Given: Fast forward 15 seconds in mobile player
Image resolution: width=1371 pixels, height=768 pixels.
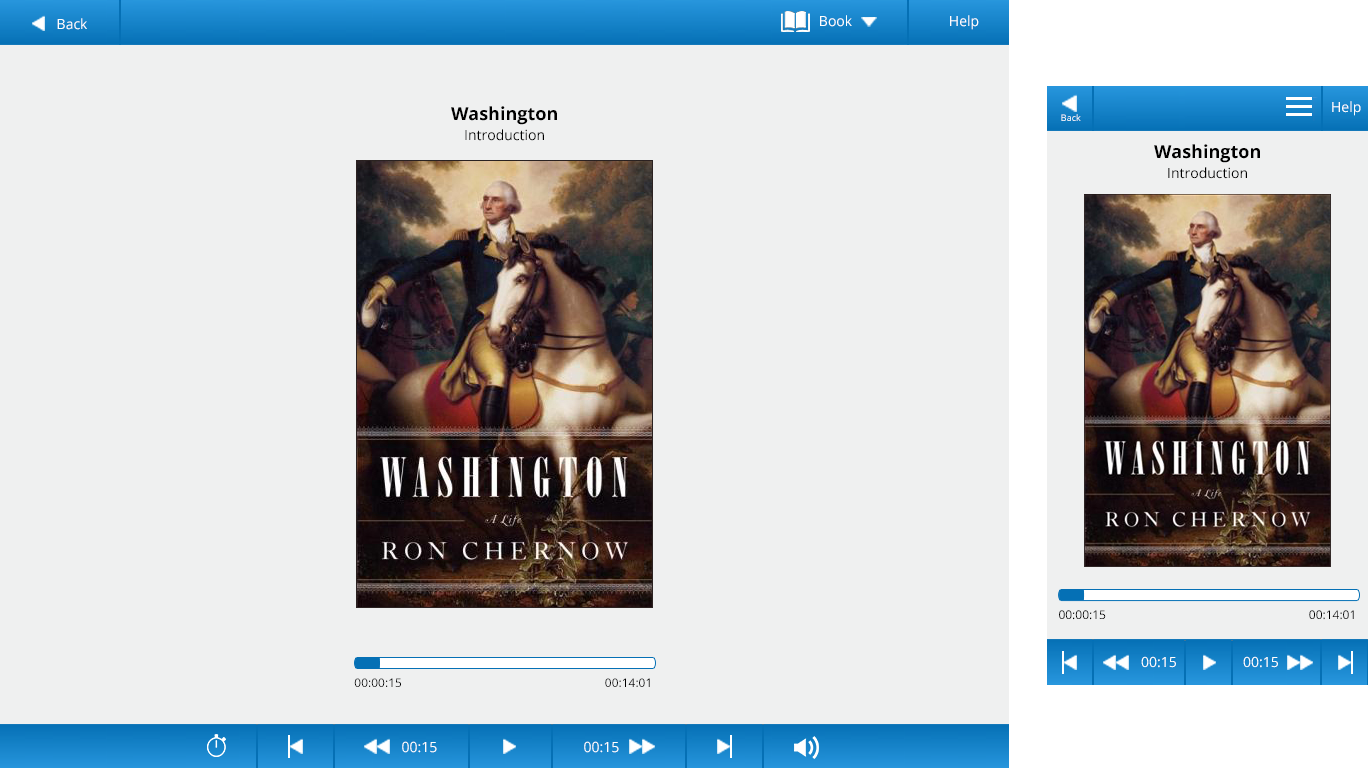Looking at the screenshot, I should pos(1277,662).
